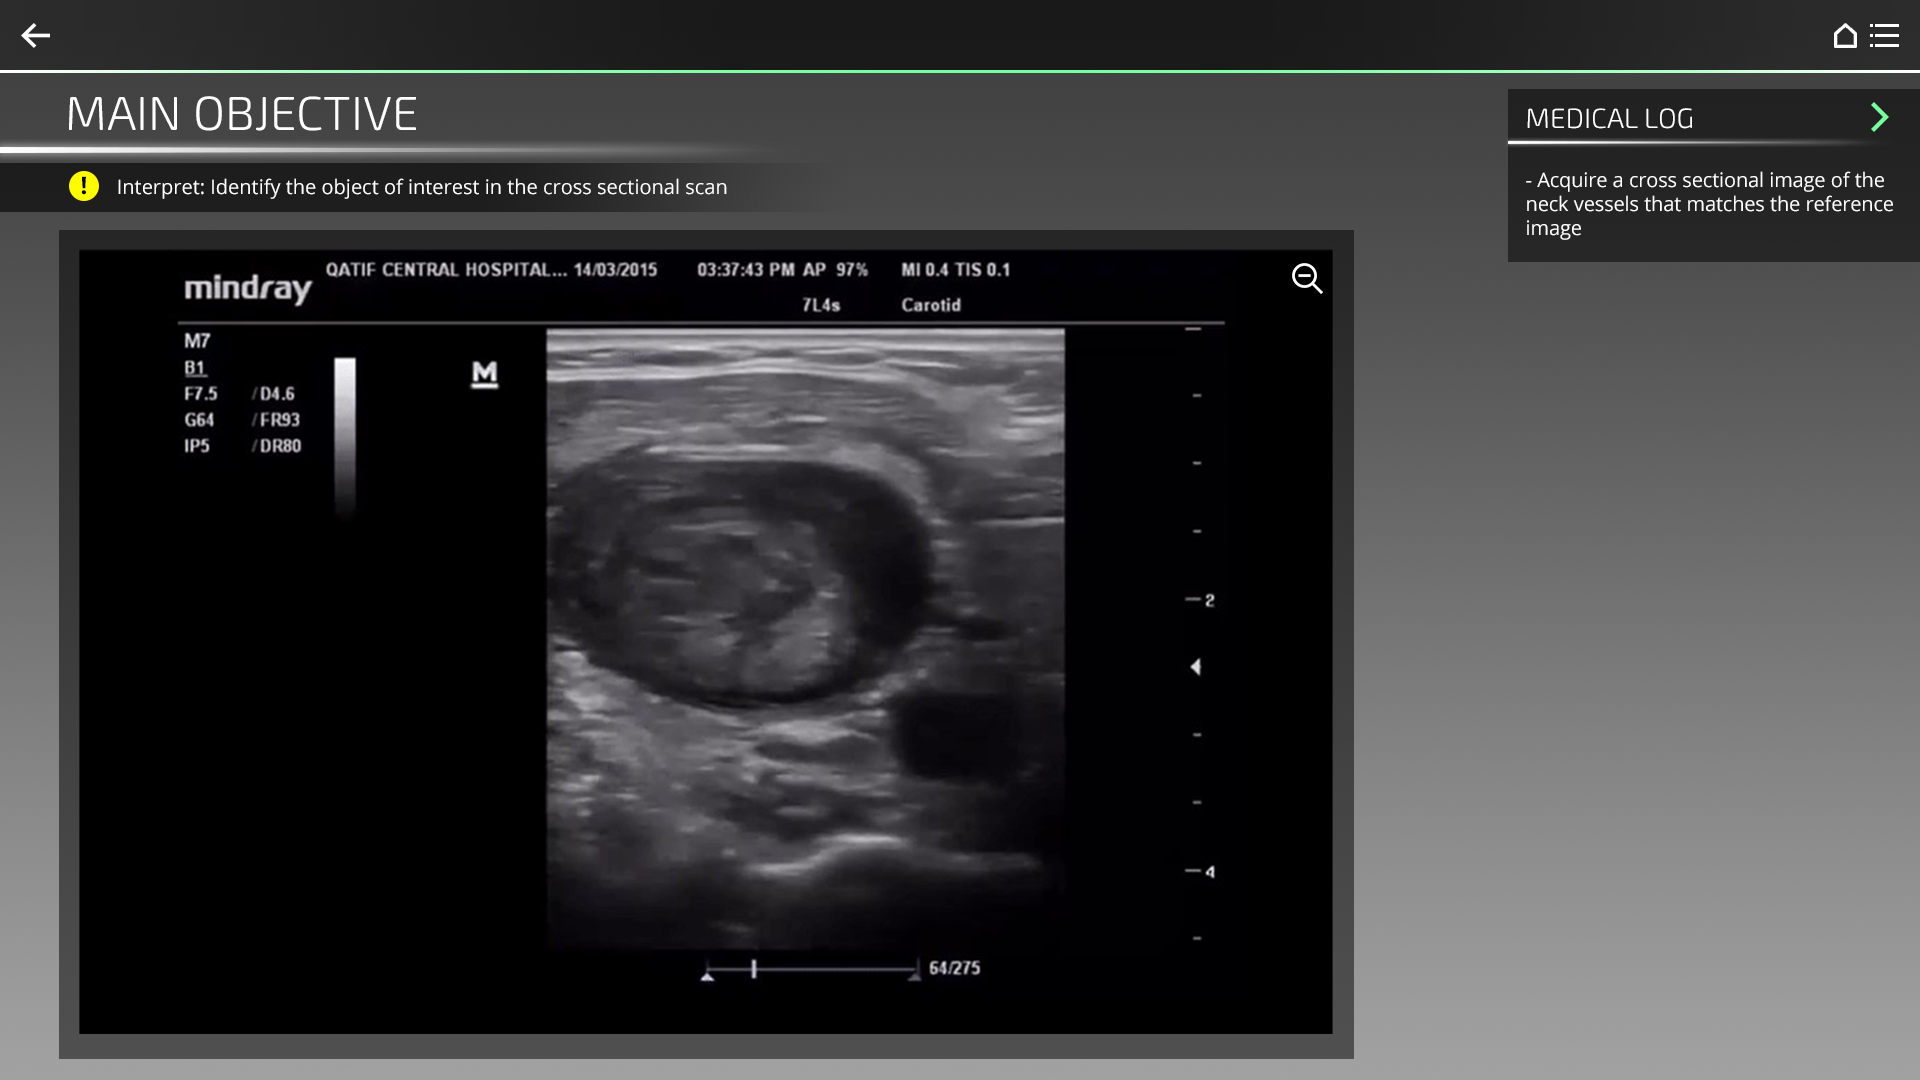Click the yellow exclamation alert icon
The width and height of the screenshot is (1920, 1080).
(84, 186)
